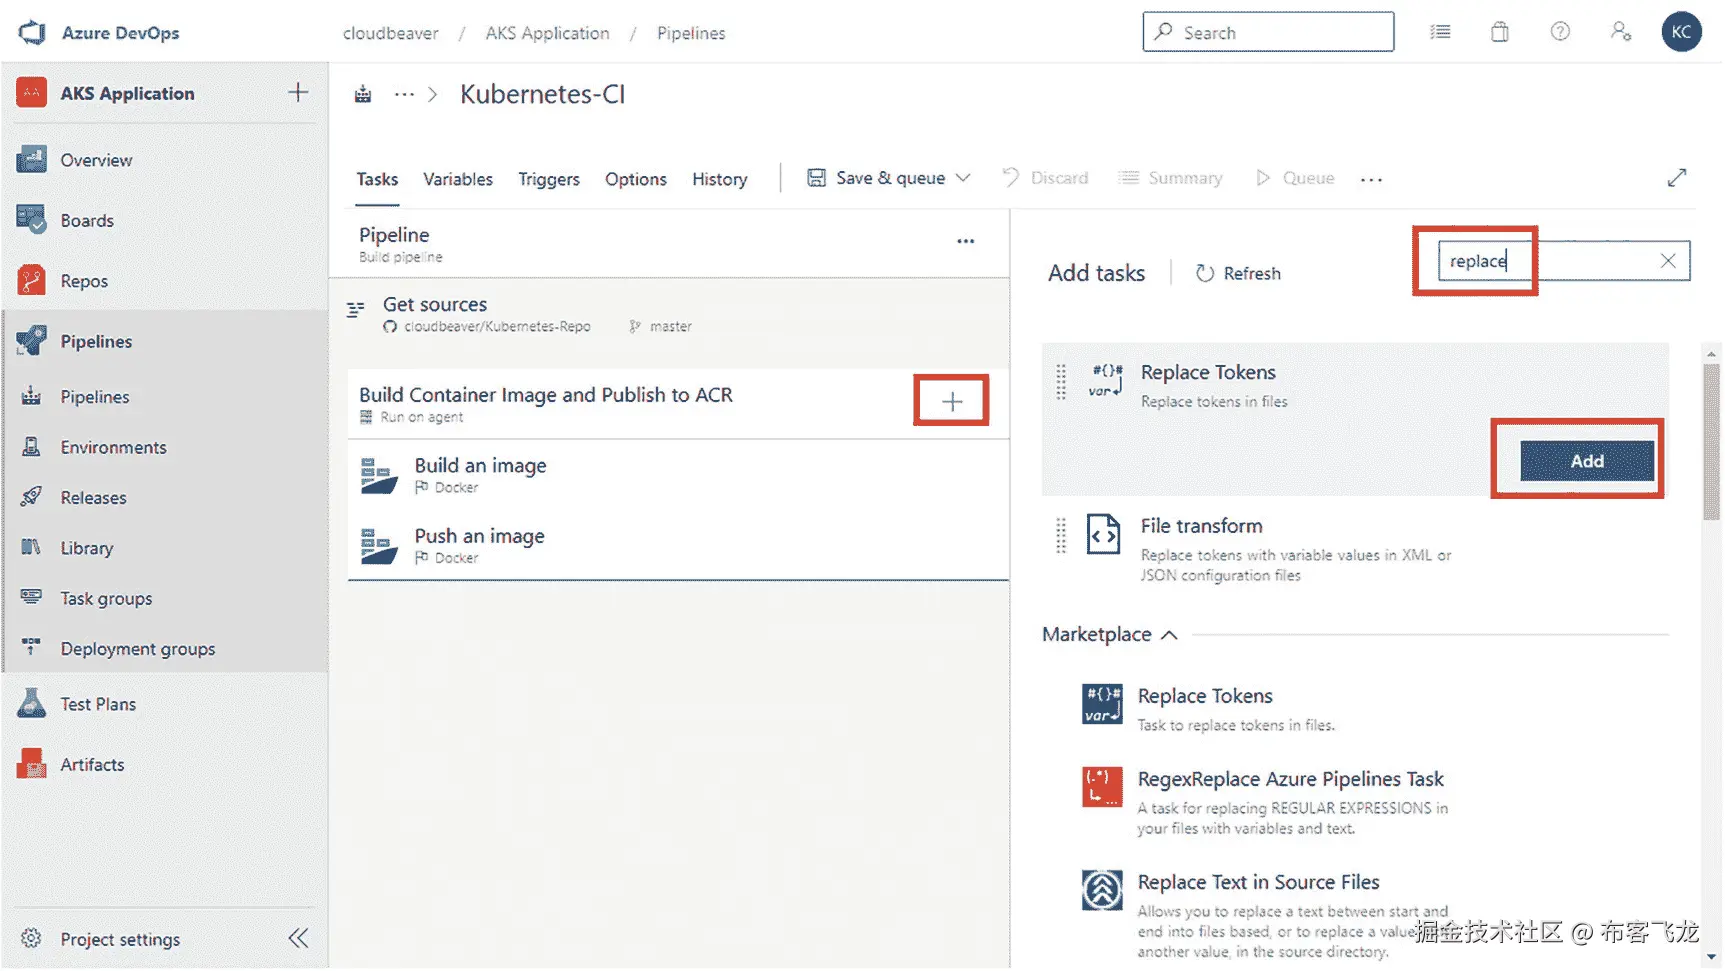Switch to the Options tab
The width and height of the screenshot is (1725, 971).
(x=636, y=179)
